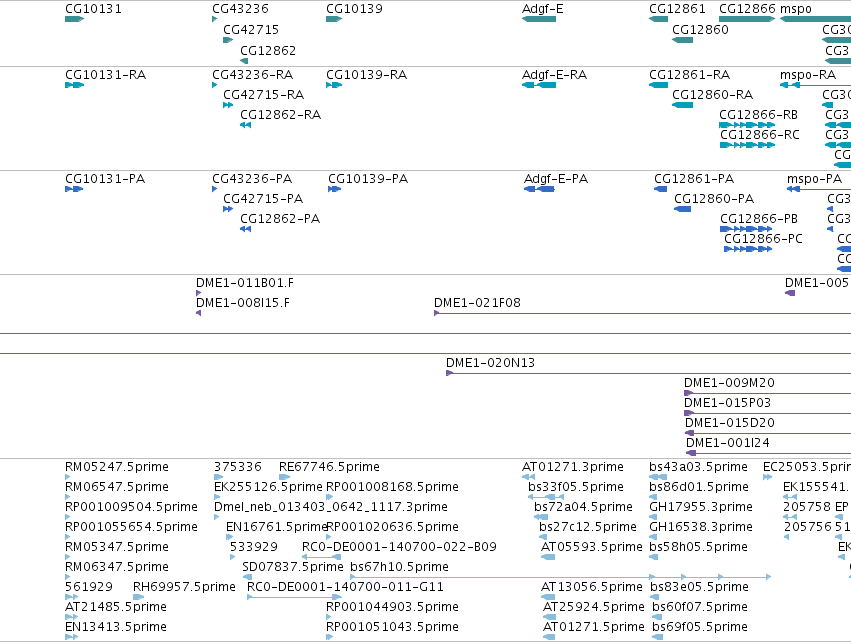851x642 pixels.
Task: Click the CG12862 gene label
Action: [268, 50]
